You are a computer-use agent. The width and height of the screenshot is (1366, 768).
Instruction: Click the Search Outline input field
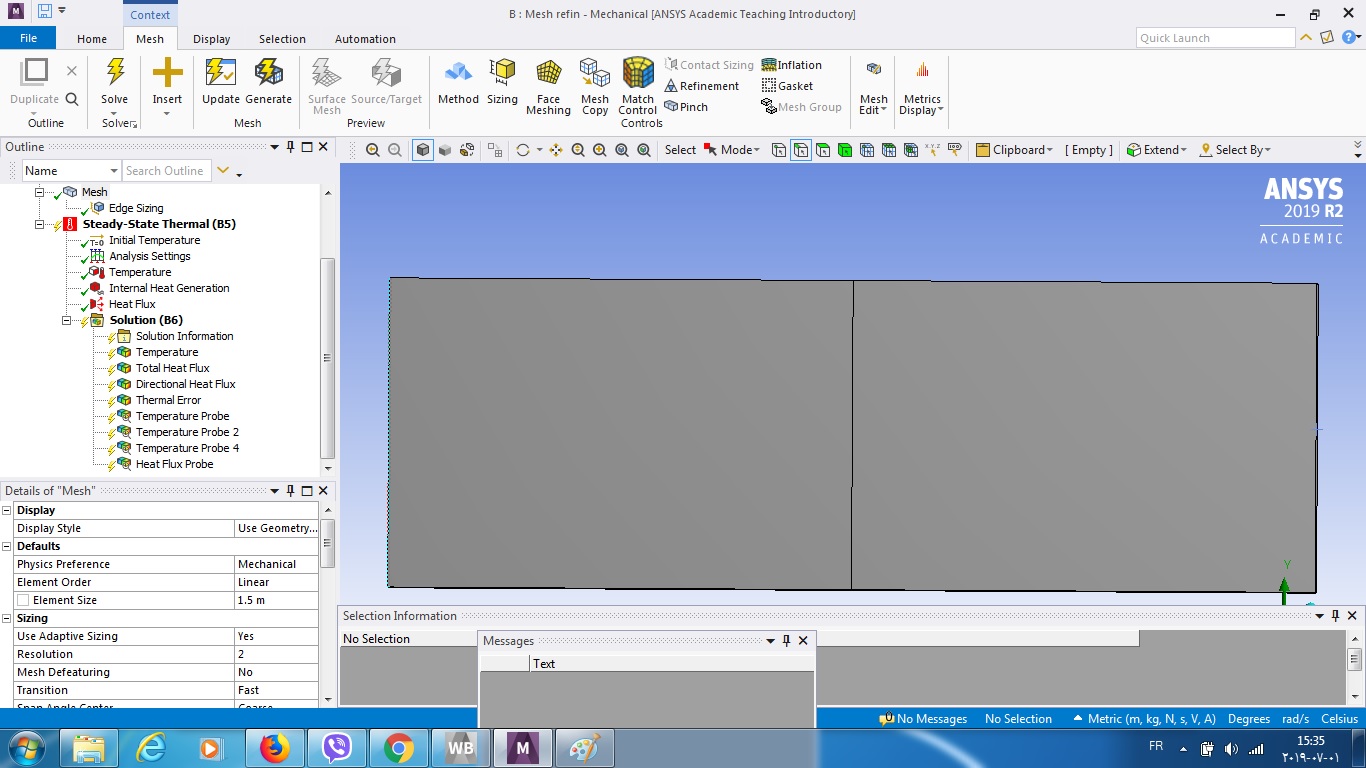click(x=167, y=171)
